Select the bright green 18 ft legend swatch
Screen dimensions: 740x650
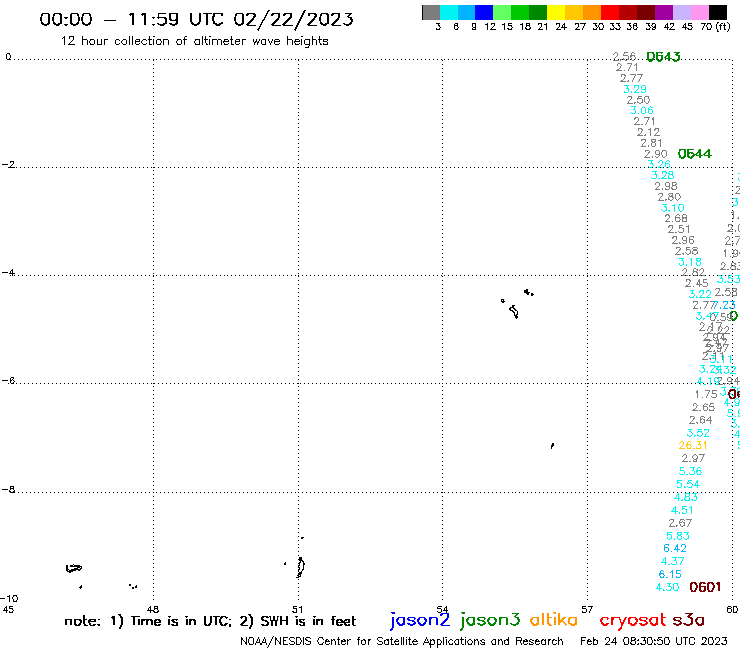pos(520,12)
